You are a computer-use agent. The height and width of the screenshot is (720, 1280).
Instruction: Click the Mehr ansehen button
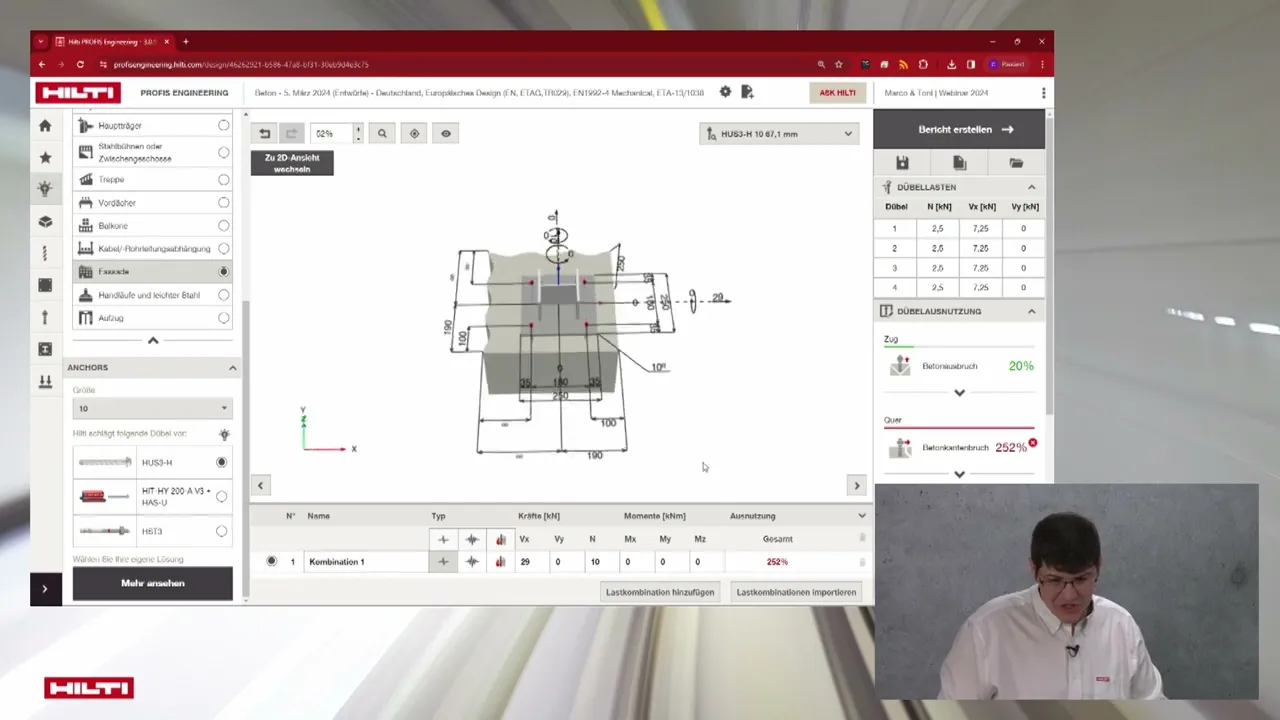click(153, 583)
